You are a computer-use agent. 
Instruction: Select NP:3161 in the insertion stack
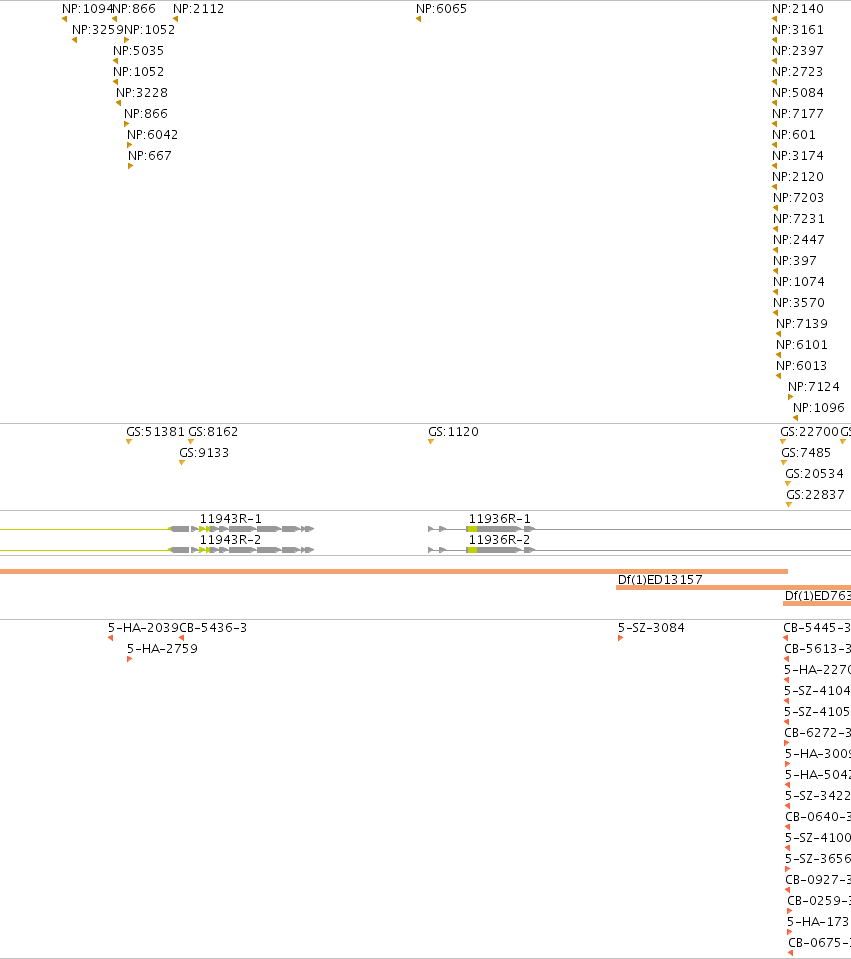(798, 29)
